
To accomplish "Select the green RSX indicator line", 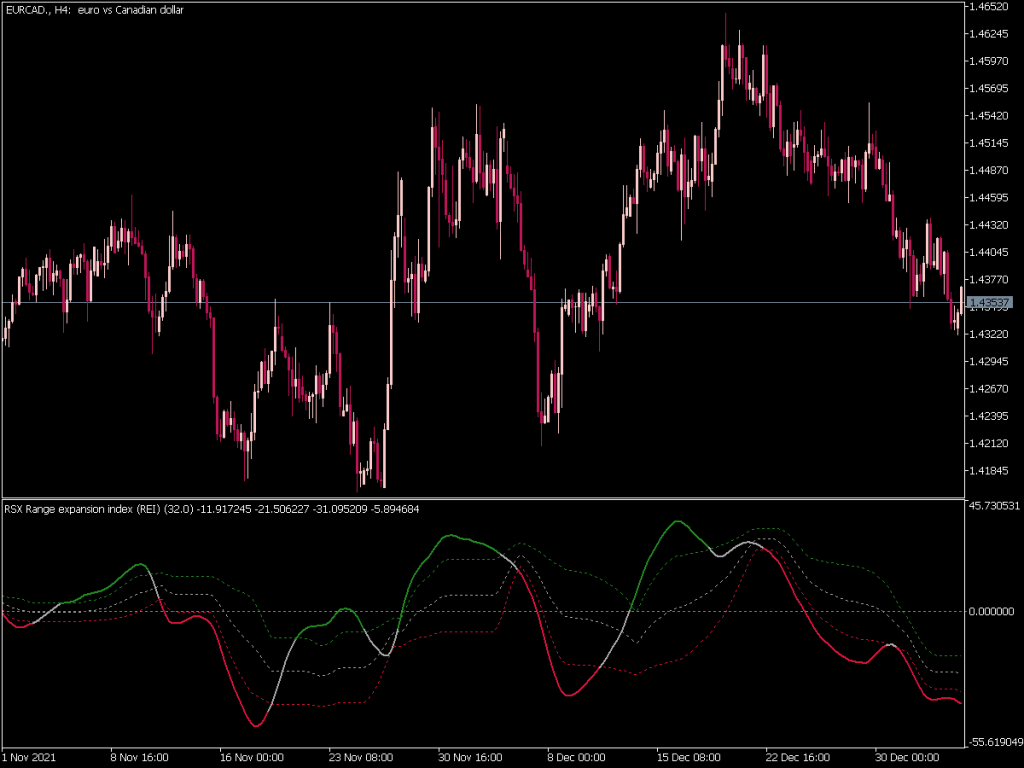I will click(x=676, y=521).
